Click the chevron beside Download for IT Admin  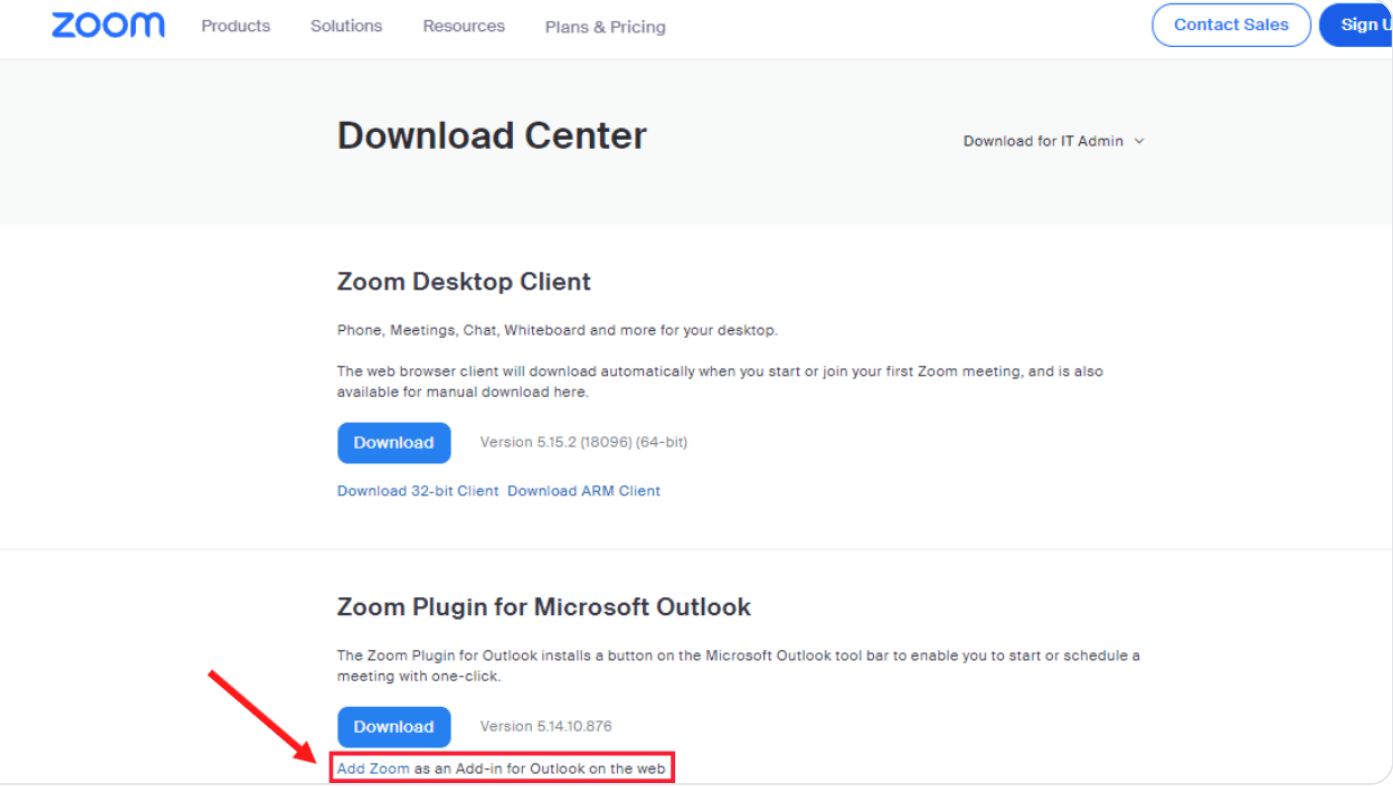click(1139, 141)
